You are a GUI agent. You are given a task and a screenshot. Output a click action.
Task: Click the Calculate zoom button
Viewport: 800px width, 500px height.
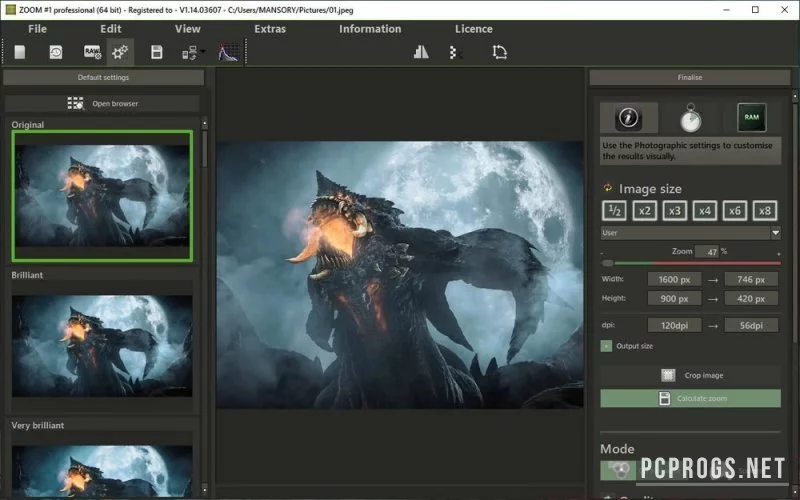pos(690,398)
